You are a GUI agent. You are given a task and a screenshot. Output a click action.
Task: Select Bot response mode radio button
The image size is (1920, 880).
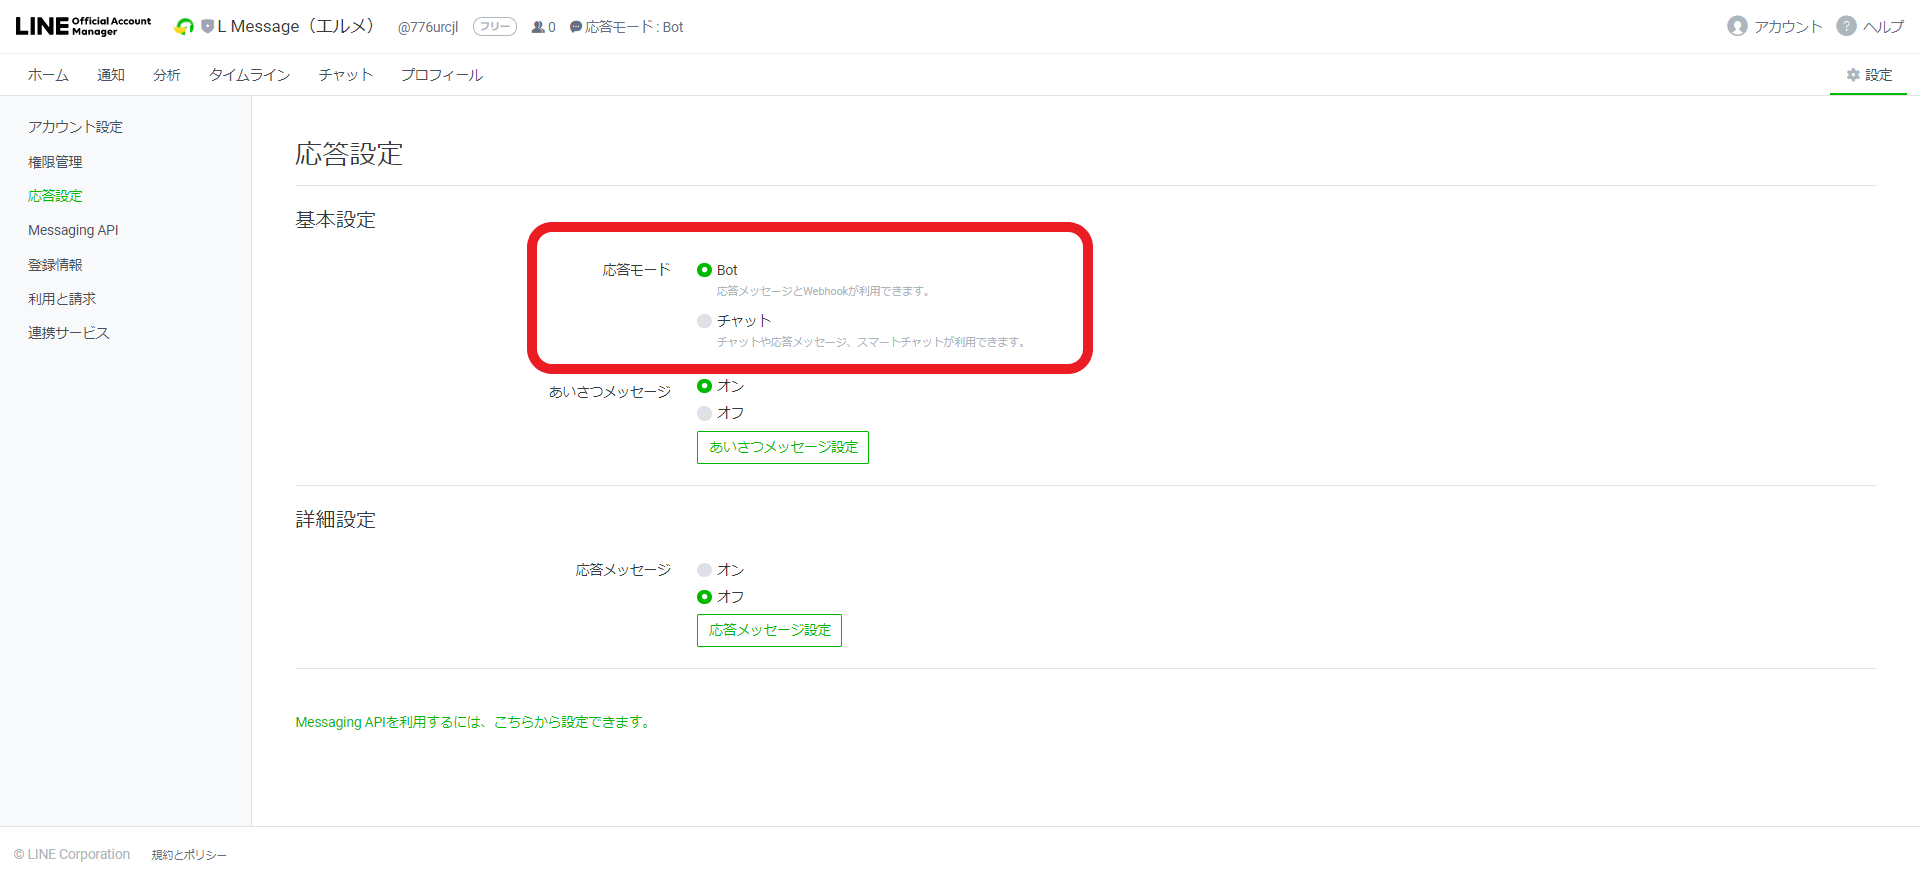tap(704, 270)
